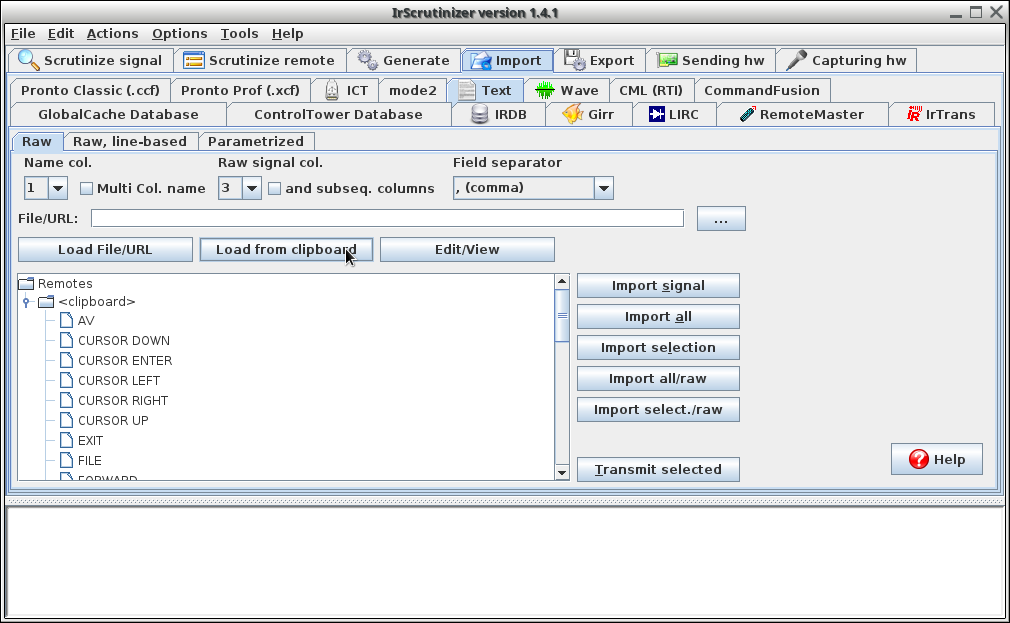Click the IRDB database icon
This screenshot has height=623, width=1010.
[x=479, y=114]
